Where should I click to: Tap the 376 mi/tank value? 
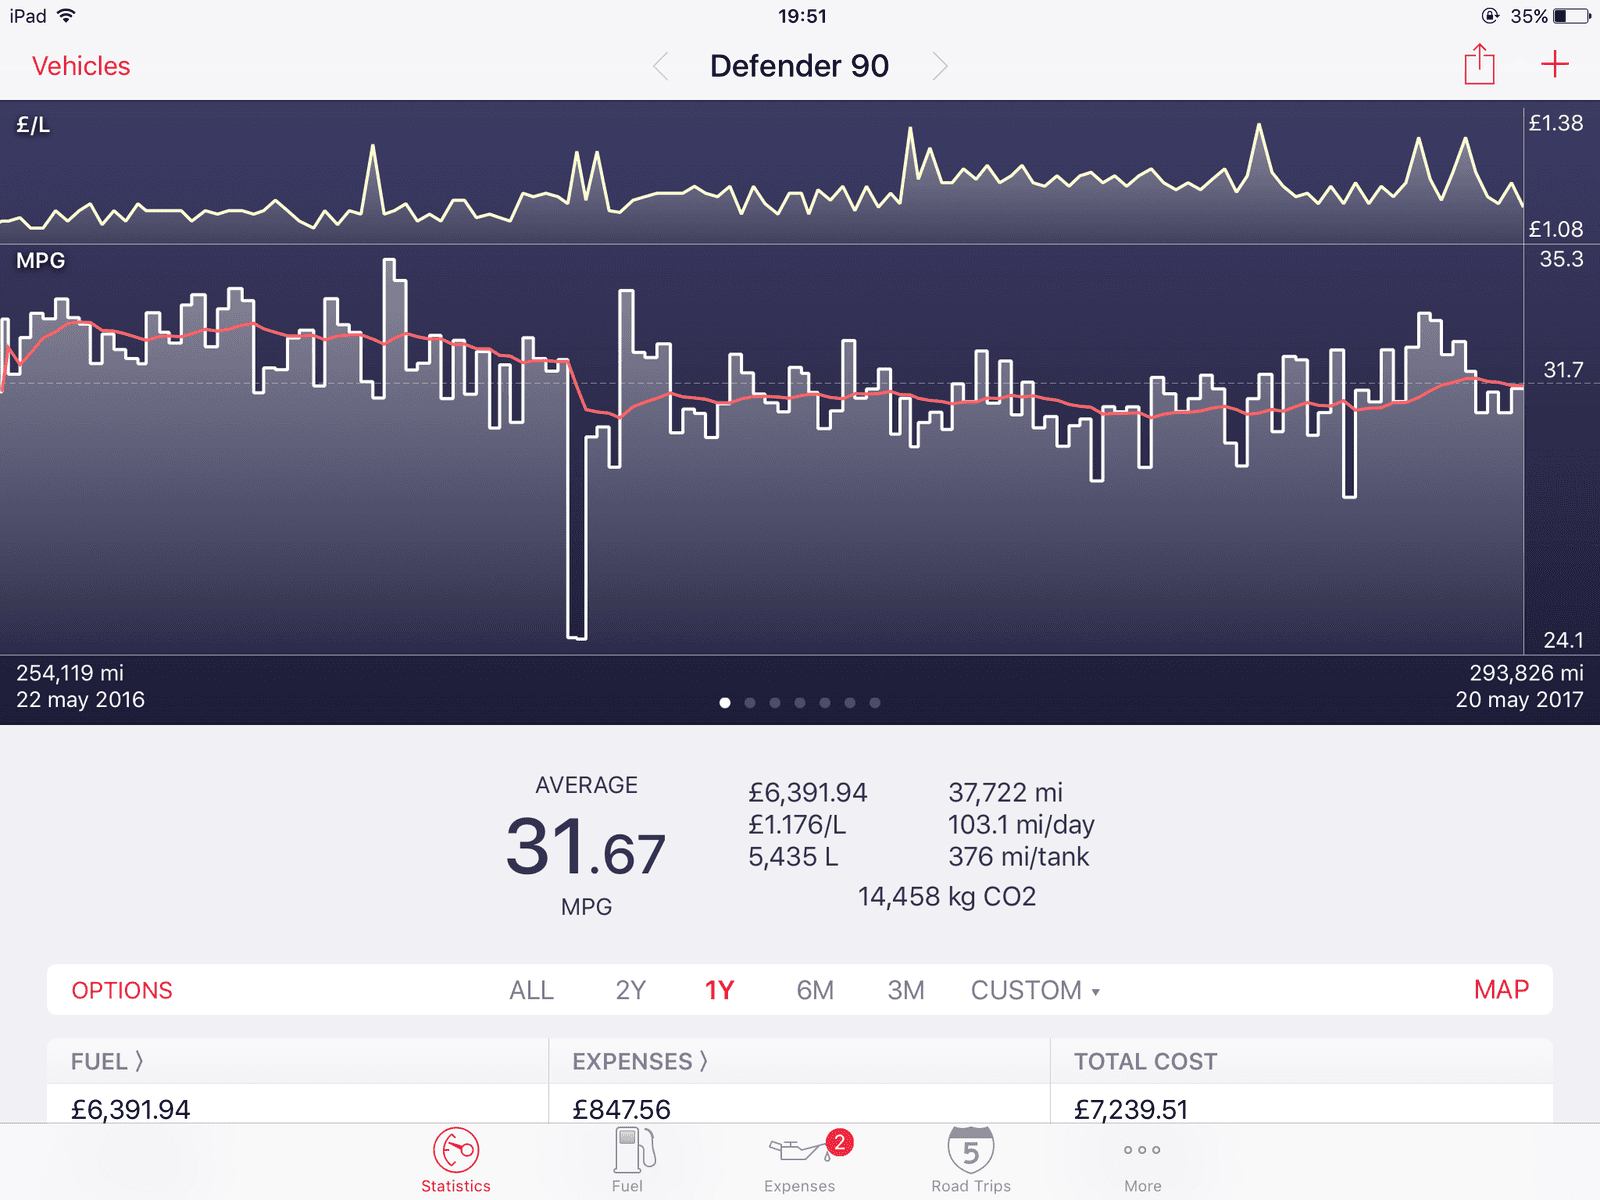coord(1018,857)
